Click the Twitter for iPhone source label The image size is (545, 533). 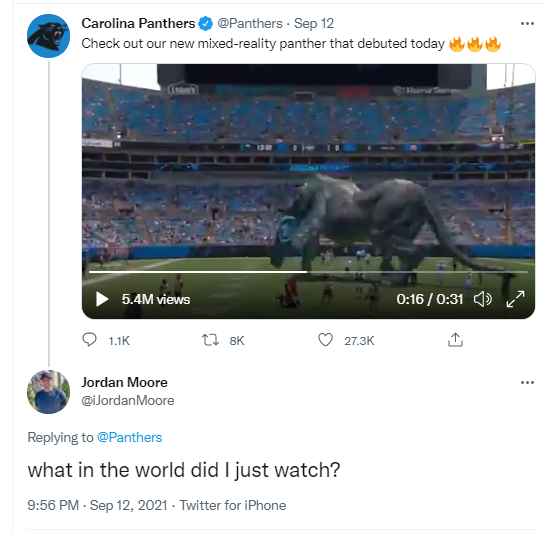(233, 505)
